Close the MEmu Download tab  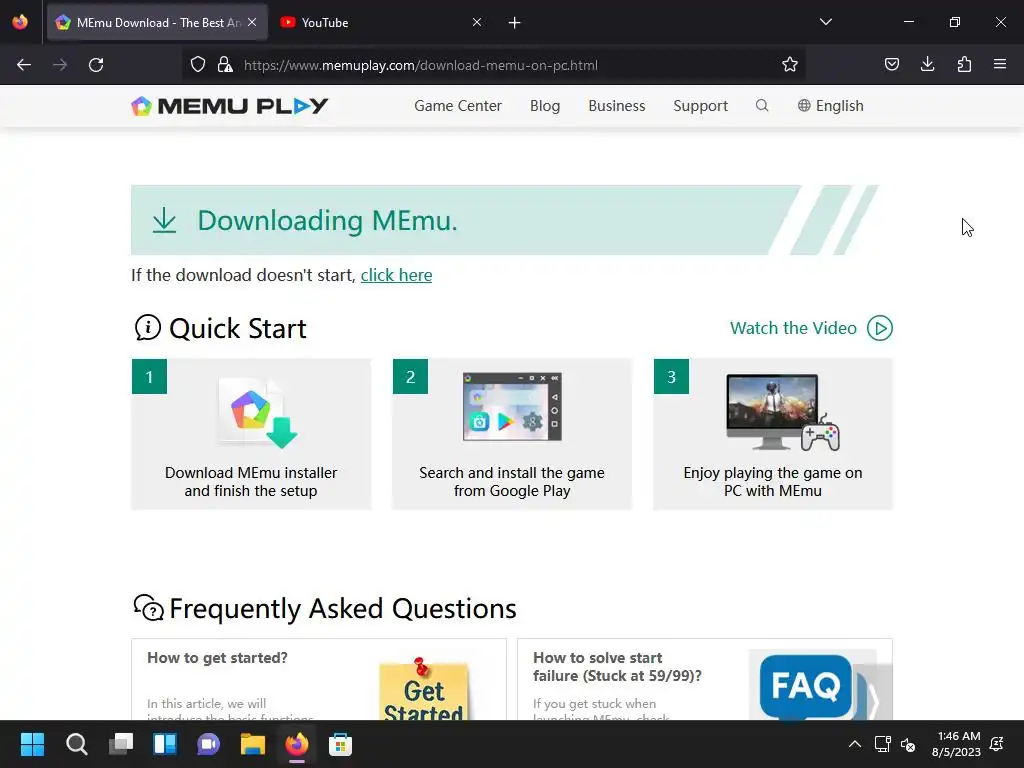pyautogui.click(x=252, y=22)
